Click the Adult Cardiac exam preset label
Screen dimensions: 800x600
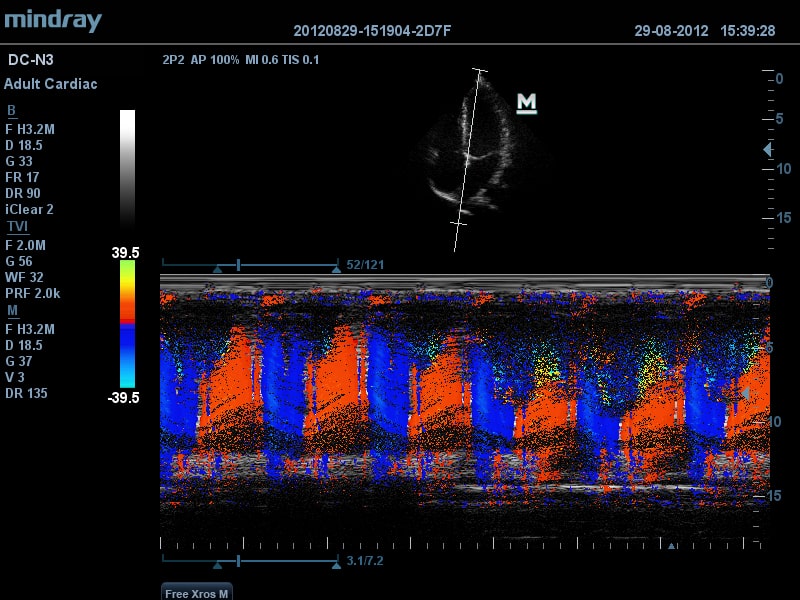click(50, 84)
